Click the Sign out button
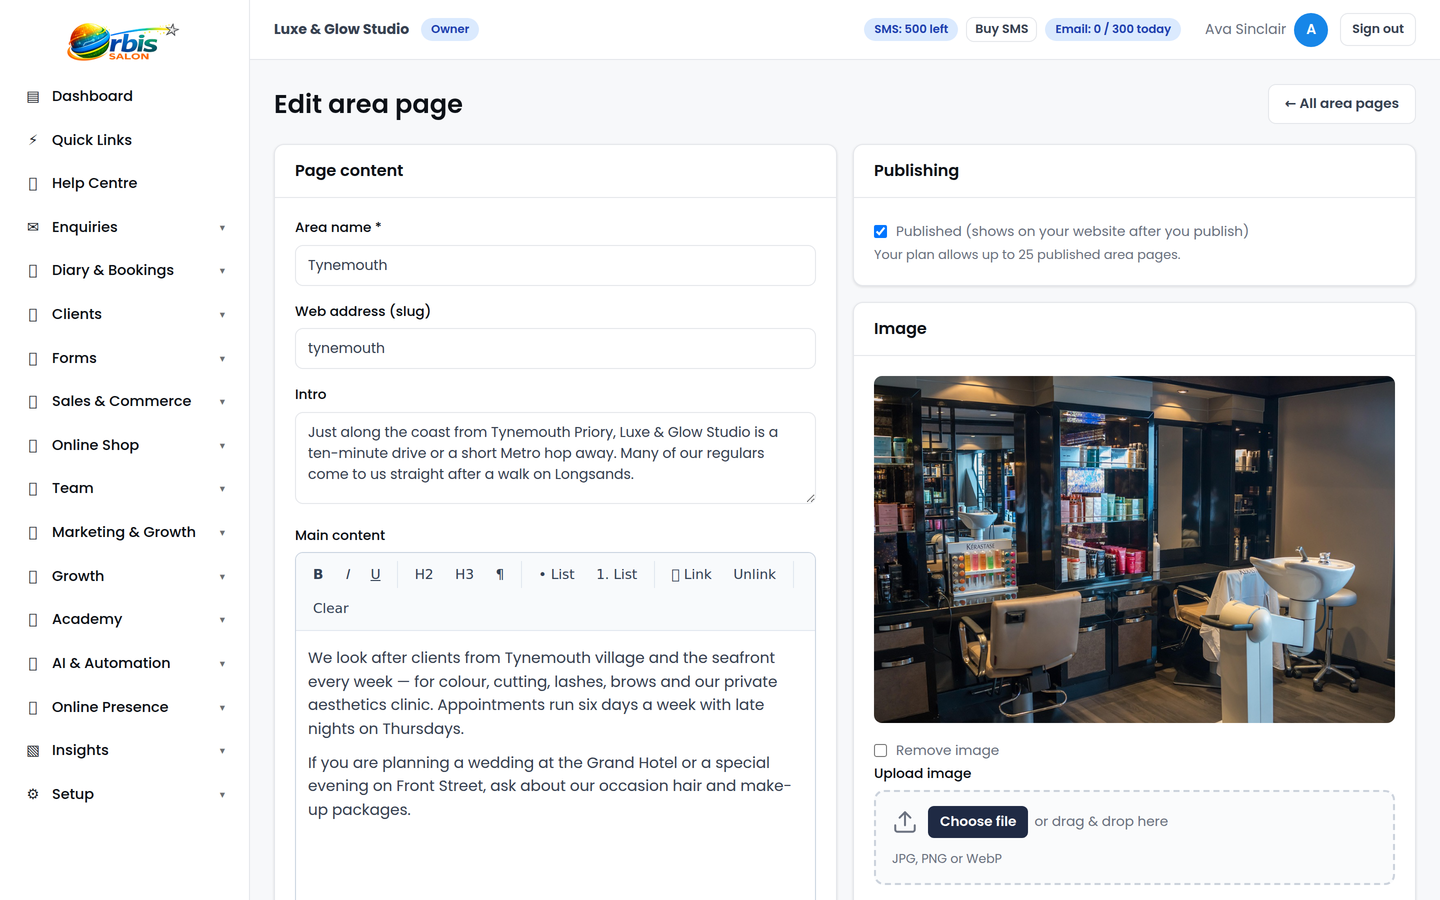The image size is (1440, 900). click(x=1377, y=29)
